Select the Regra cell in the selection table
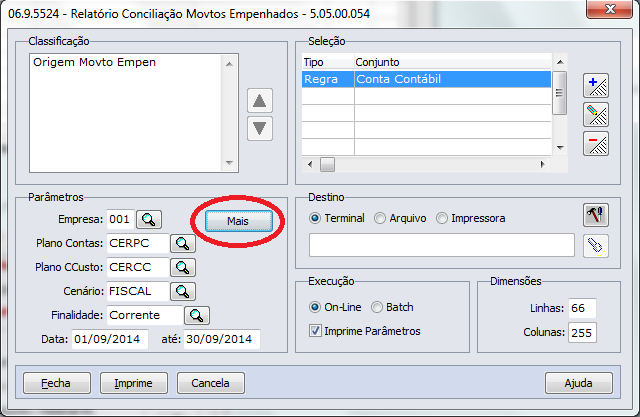The image size is (640, 417). click(x=328, y=79)
